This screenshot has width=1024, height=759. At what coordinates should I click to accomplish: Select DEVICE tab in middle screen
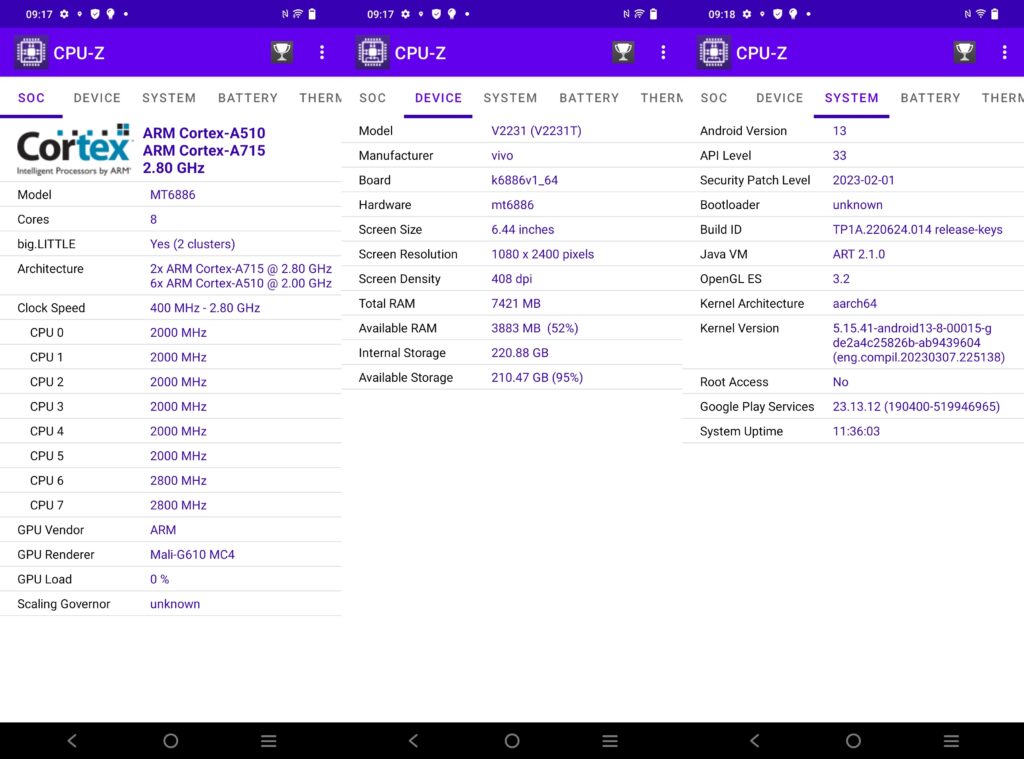point(438,98)
